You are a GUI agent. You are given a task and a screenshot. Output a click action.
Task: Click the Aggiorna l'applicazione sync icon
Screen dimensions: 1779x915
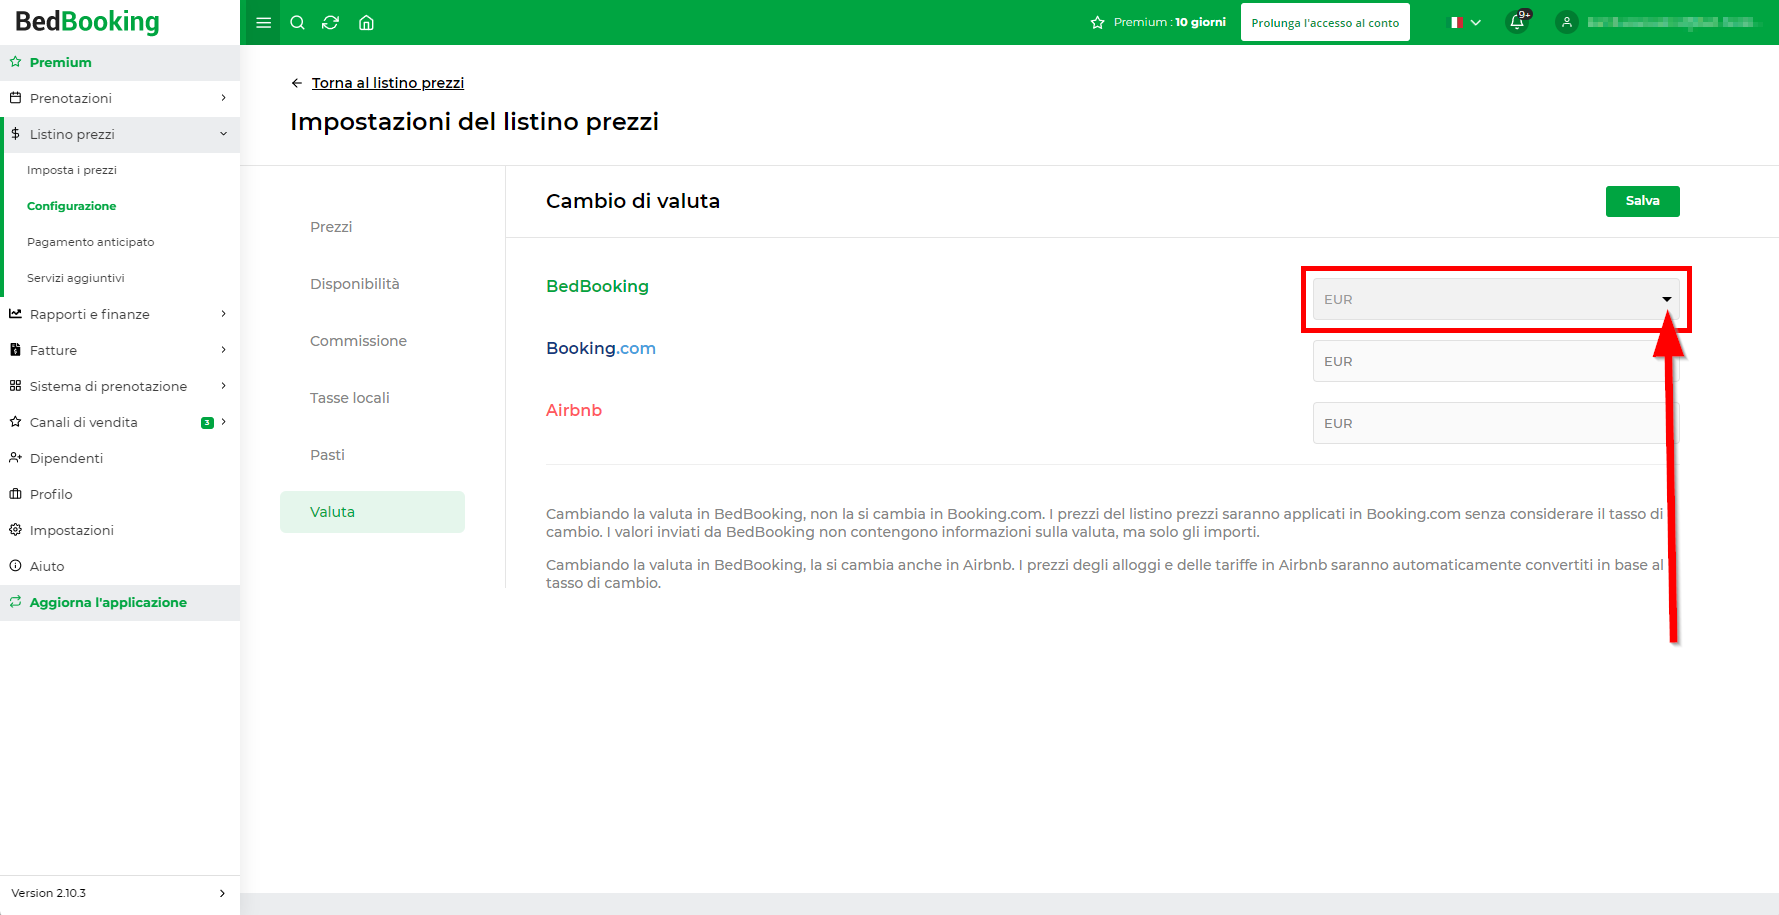pyautogui.click(x=15, y=602)
